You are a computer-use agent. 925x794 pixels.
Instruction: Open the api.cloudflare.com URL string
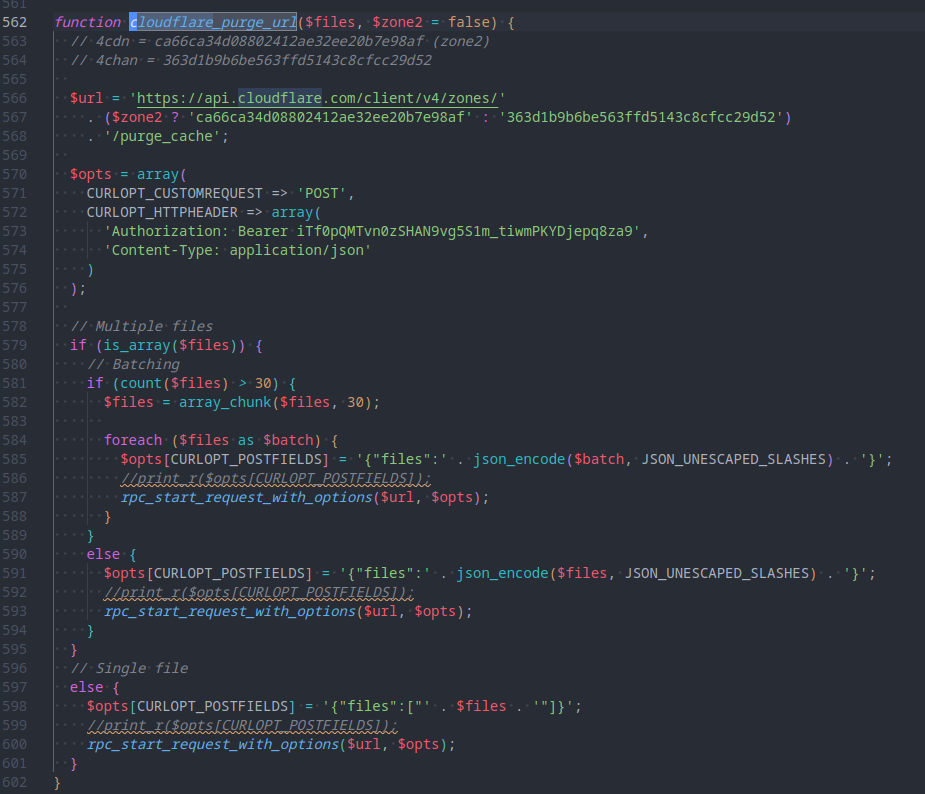pyautogui.click(x=317, y=98)
